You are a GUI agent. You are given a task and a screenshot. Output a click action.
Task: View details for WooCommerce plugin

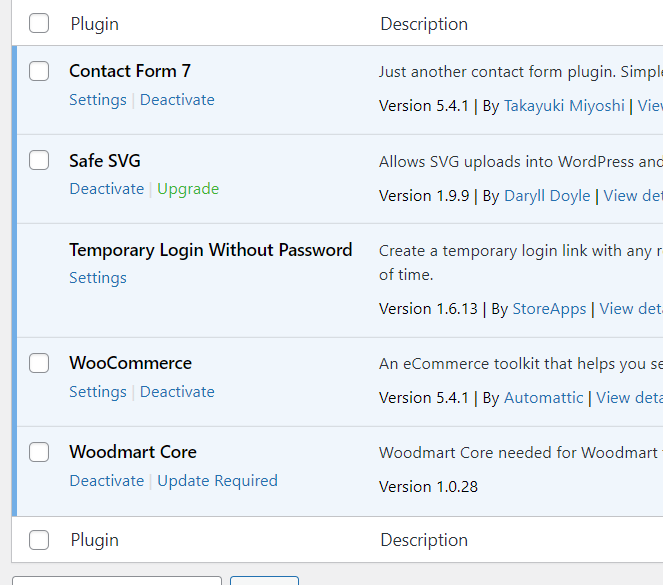coord(629,398)
